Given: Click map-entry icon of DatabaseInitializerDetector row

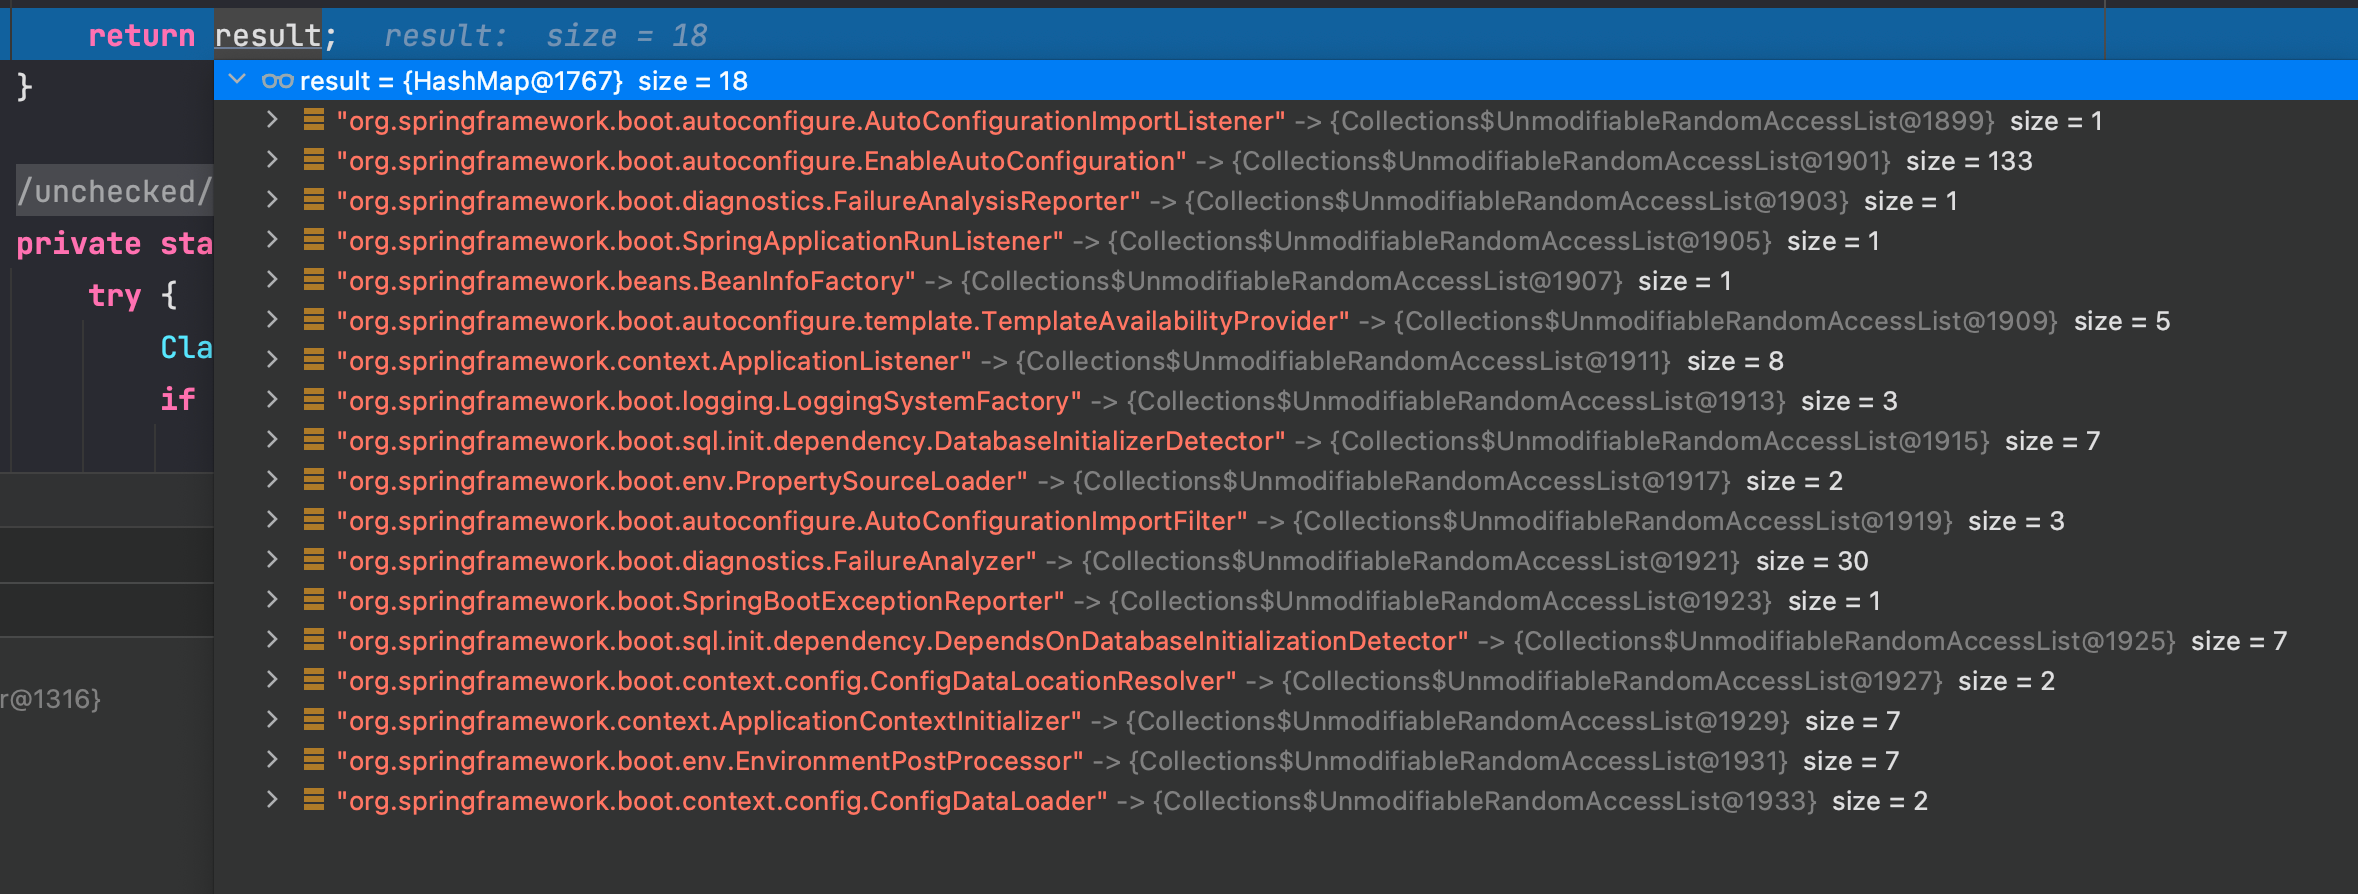Looking at the screenshot, I should click(x=314, y=440).
